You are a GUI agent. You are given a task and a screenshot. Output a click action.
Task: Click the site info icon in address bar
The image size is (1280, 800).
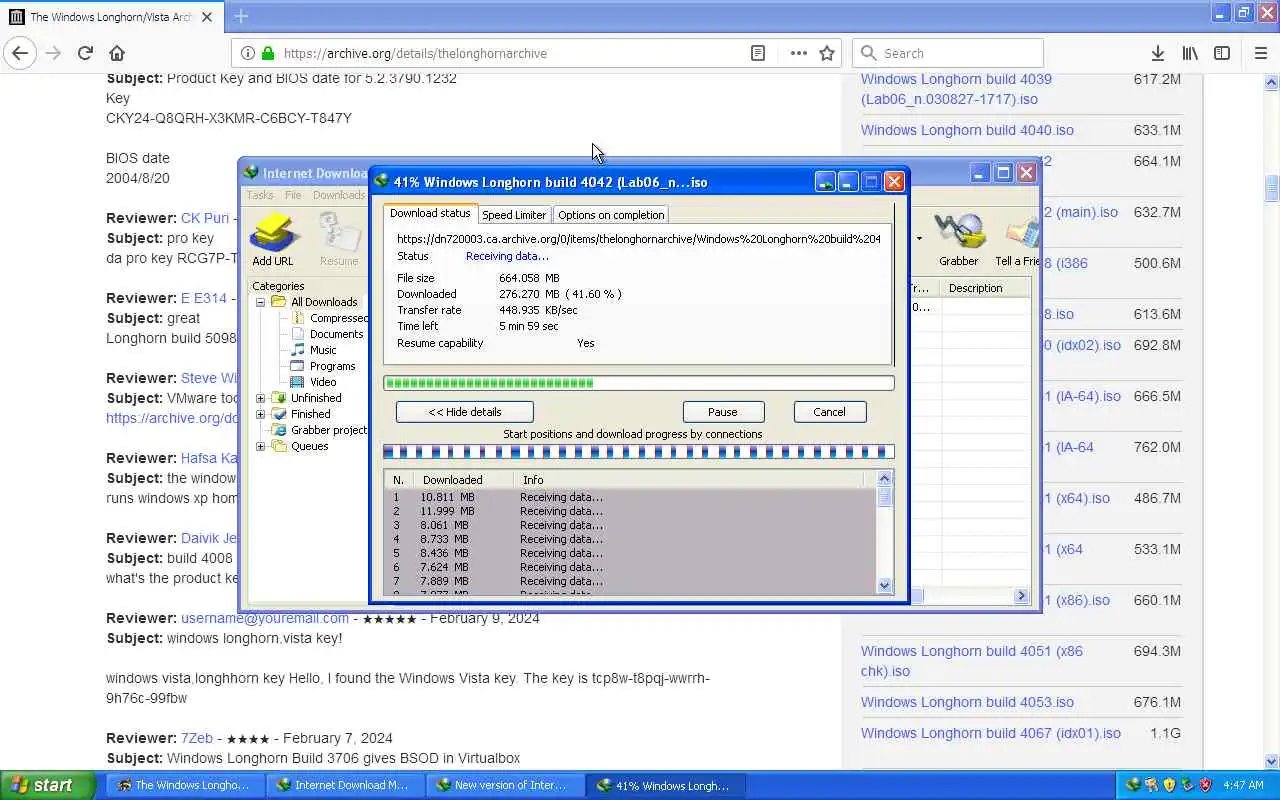tap(247, 53)
